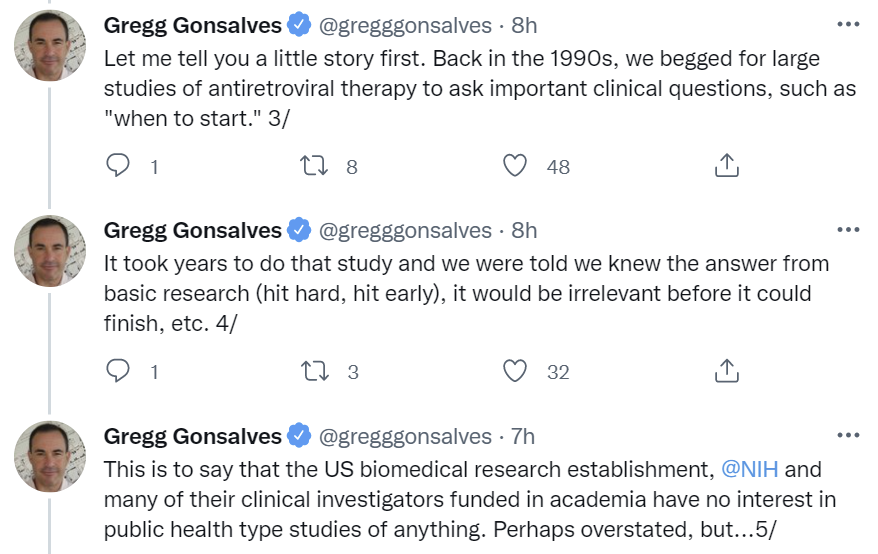Open more options on the second tweet
This screenshot has height=554, width=878.
pyautogui.click(x=848, y=229)
